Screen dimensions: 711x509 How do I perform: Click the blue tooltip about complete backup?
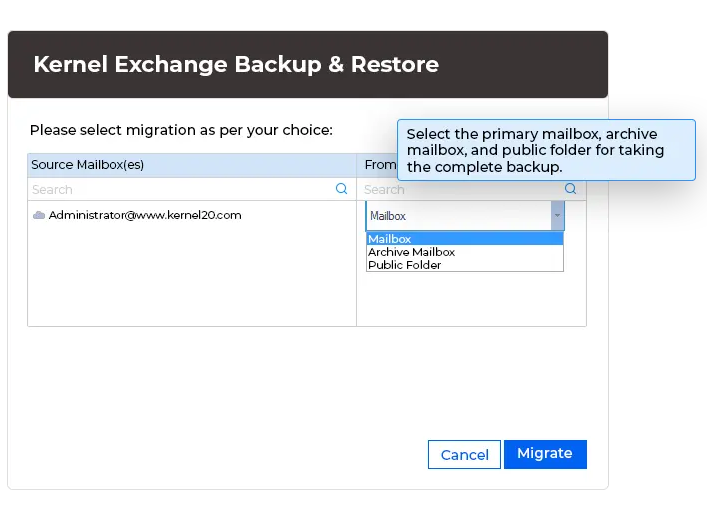pos(546,150)
